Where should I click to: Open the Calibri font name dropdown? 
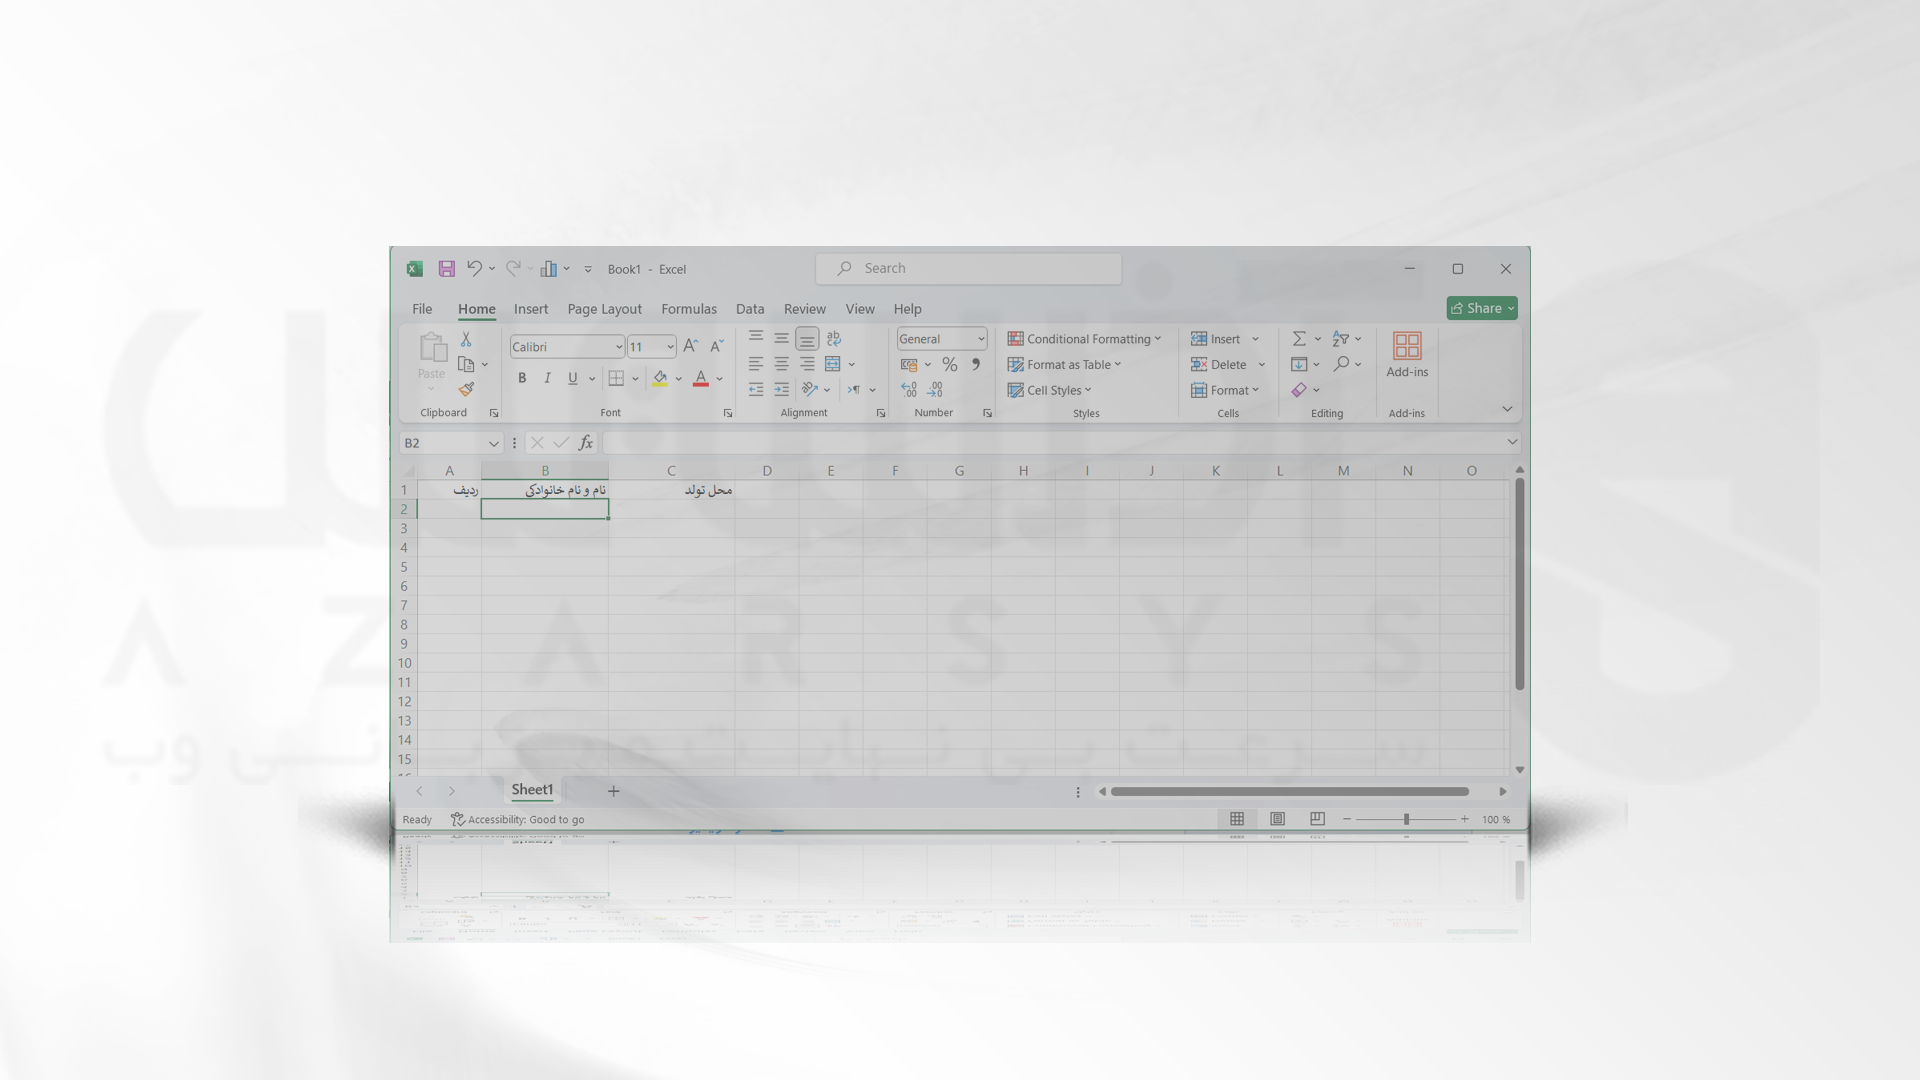pos(619,347)
